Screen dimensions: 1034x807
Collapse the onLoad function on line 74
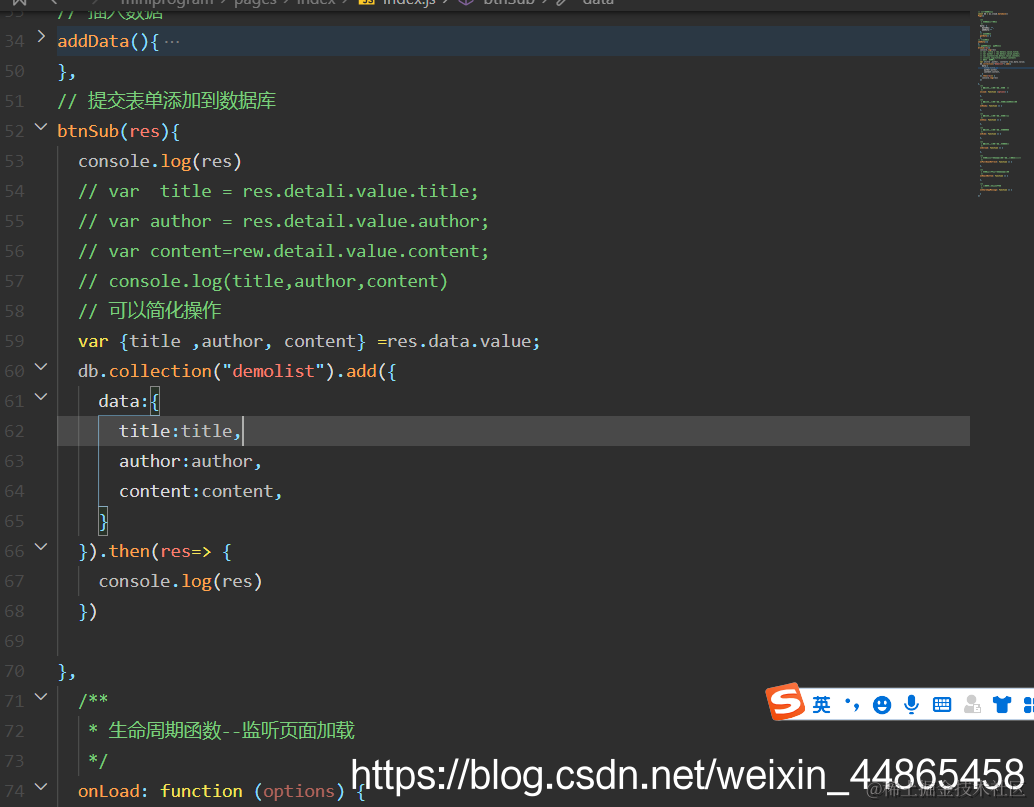click(41, 787)
